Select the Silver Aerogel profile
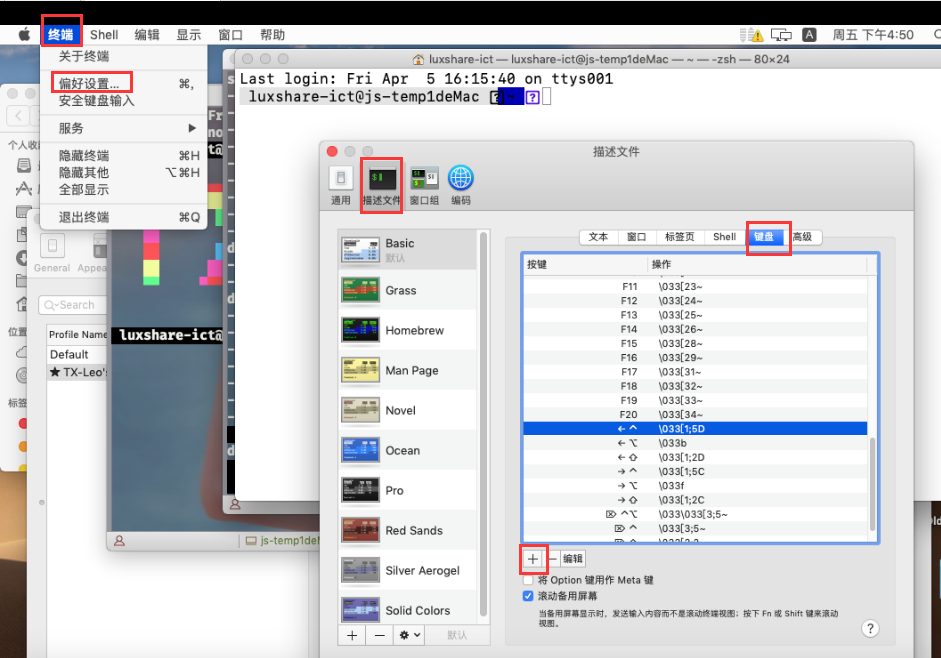Viewport: 941px width, 658px height. [x=408, y=570]
